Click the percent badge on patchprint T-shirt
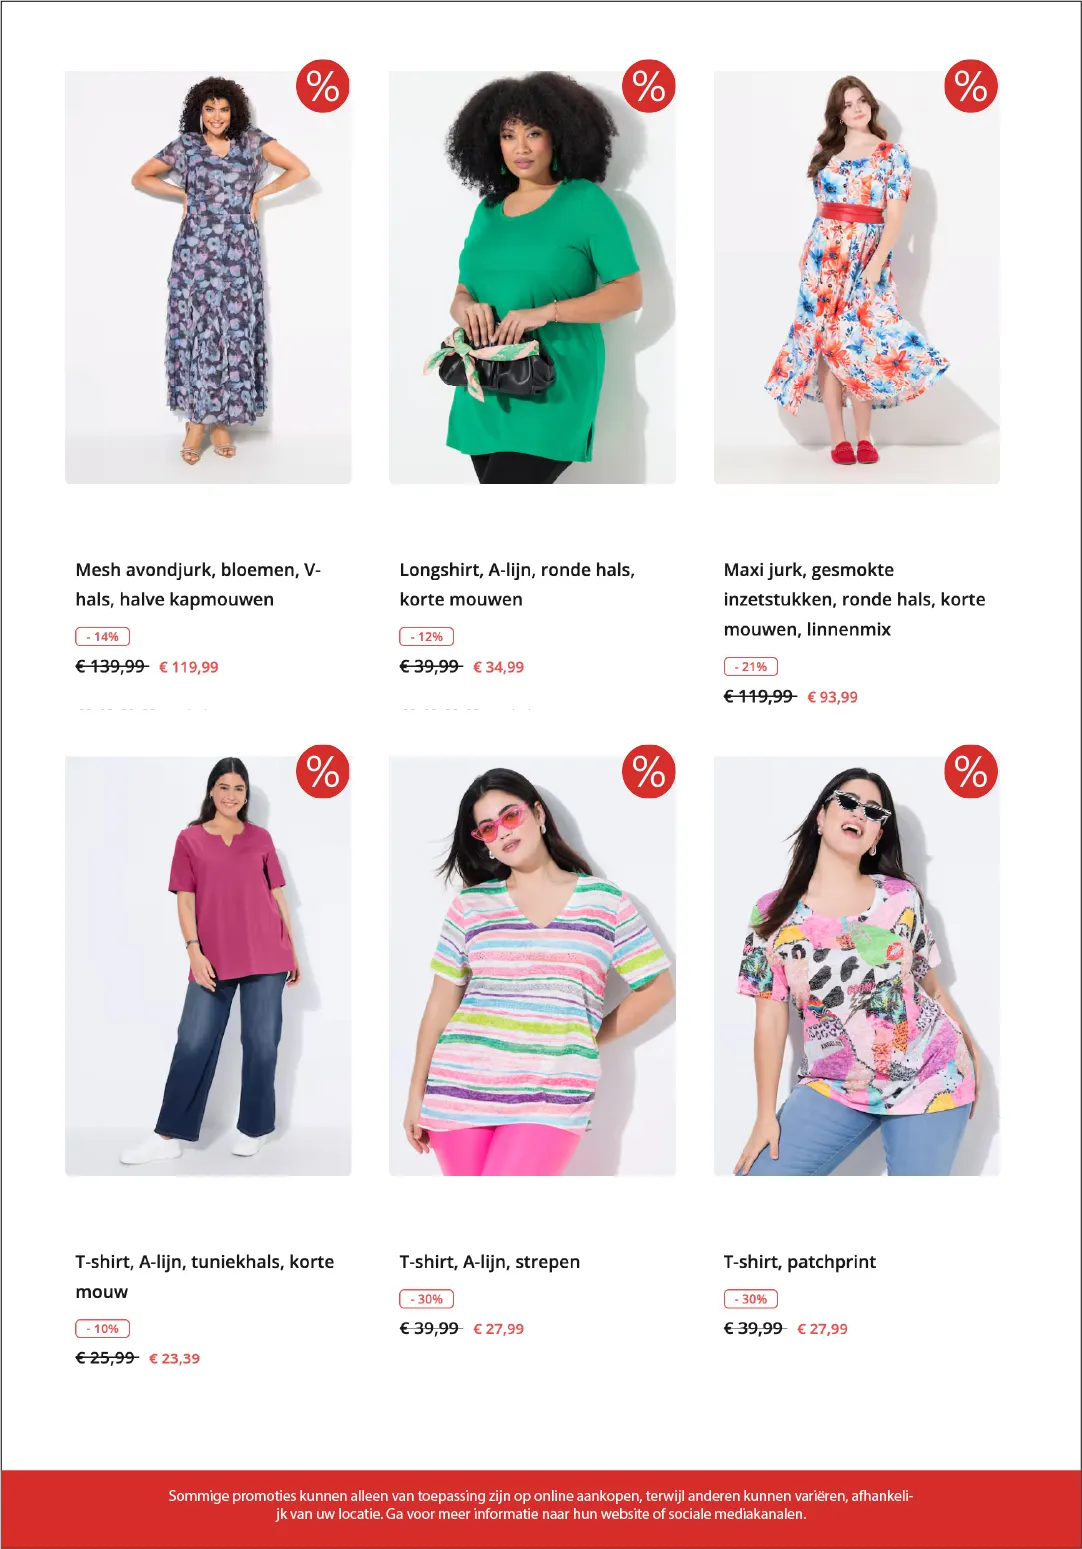The image size is (1082, 1549). point(971,771)
